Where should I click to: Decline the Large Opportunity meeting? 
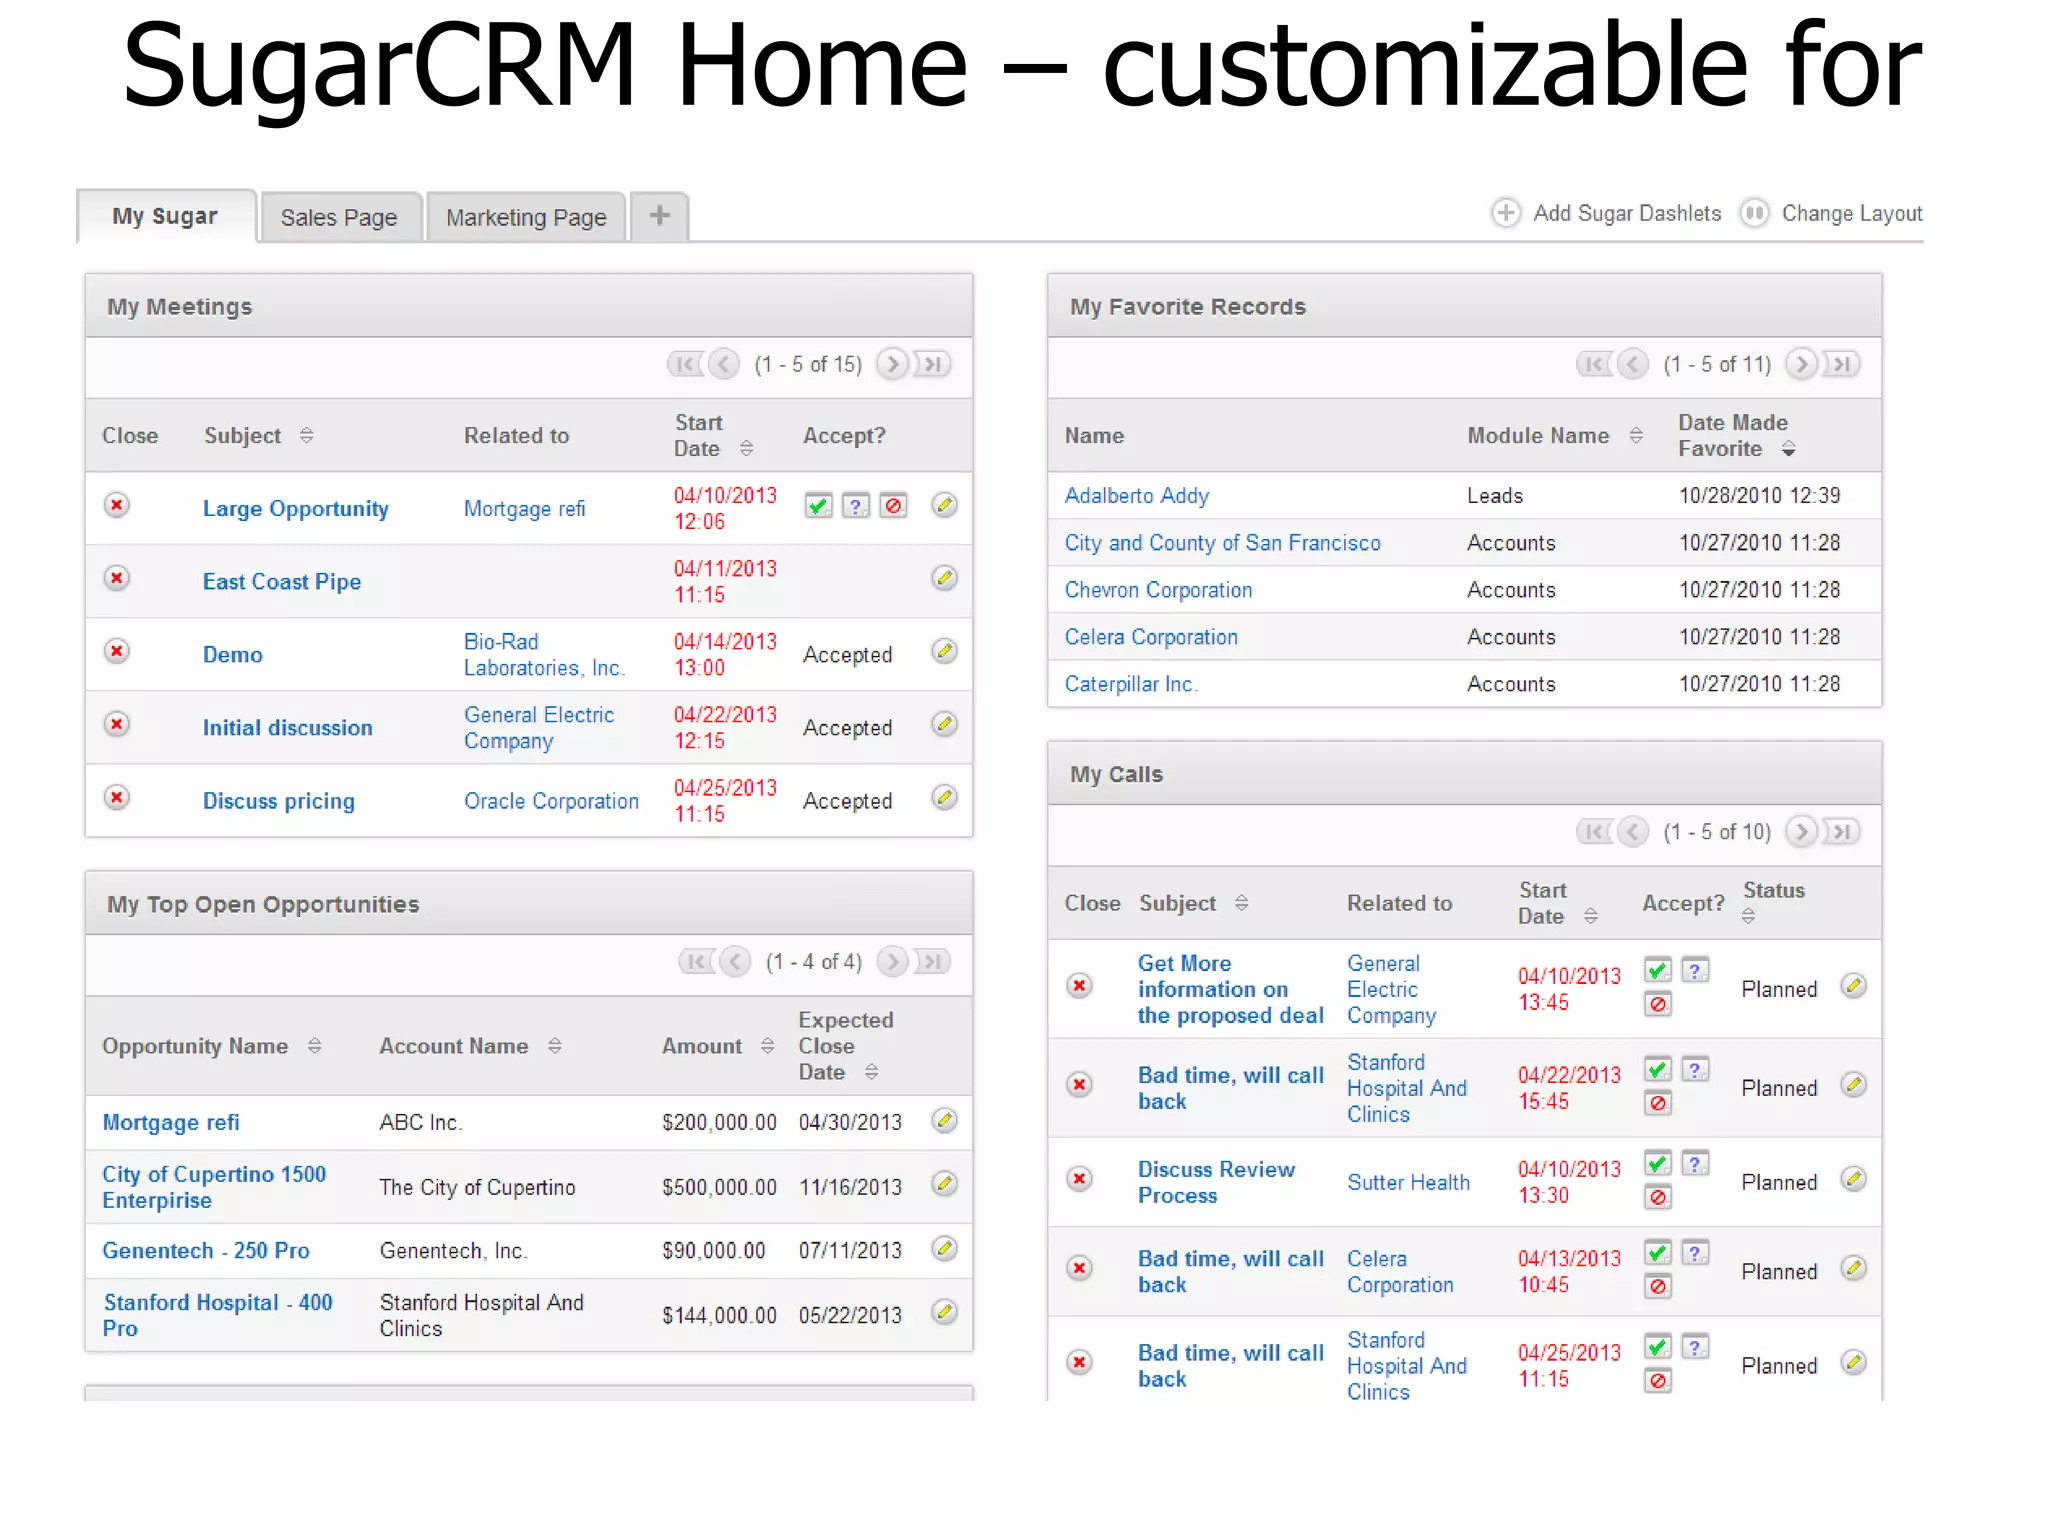[893, 506]
